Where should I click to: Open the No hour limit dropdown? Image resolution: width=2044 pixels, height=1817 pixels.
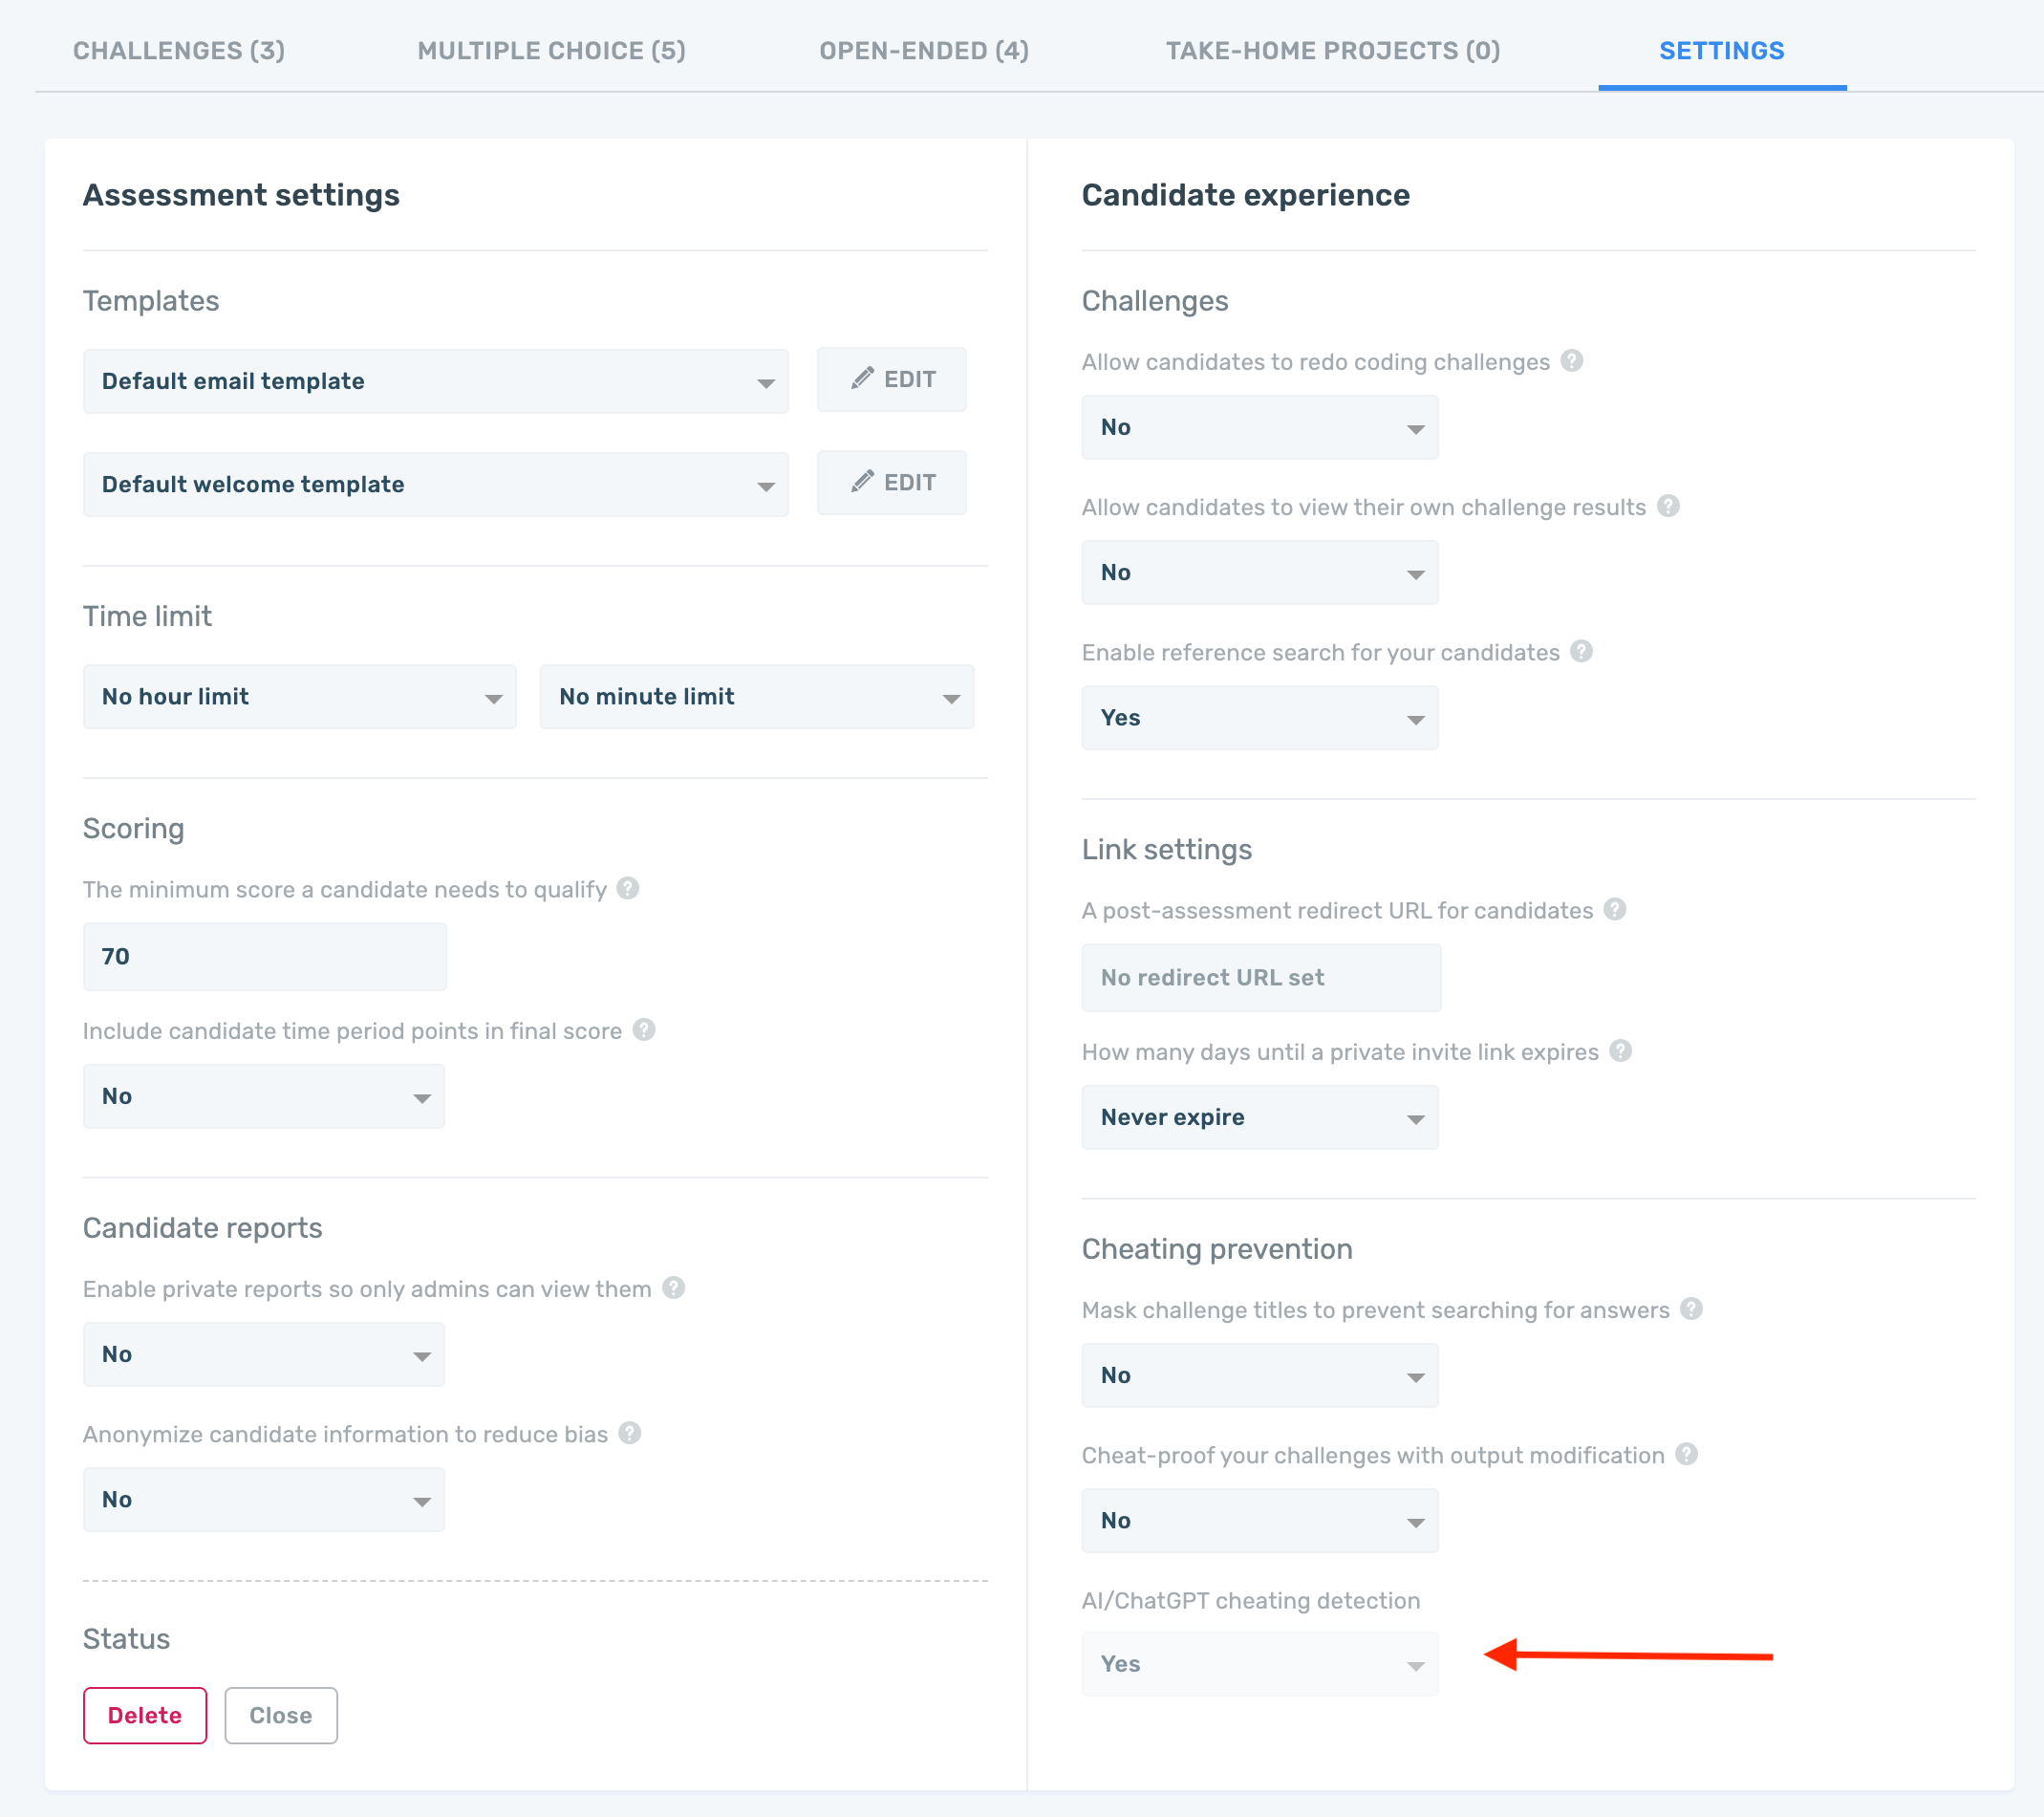point(300,697)
